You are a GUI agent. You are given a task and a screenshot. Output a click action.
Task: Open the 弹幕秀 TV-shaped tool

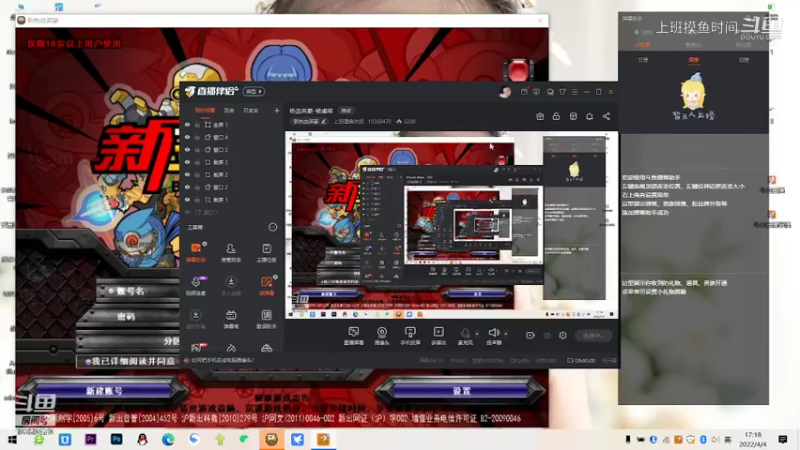coord(231,319)
